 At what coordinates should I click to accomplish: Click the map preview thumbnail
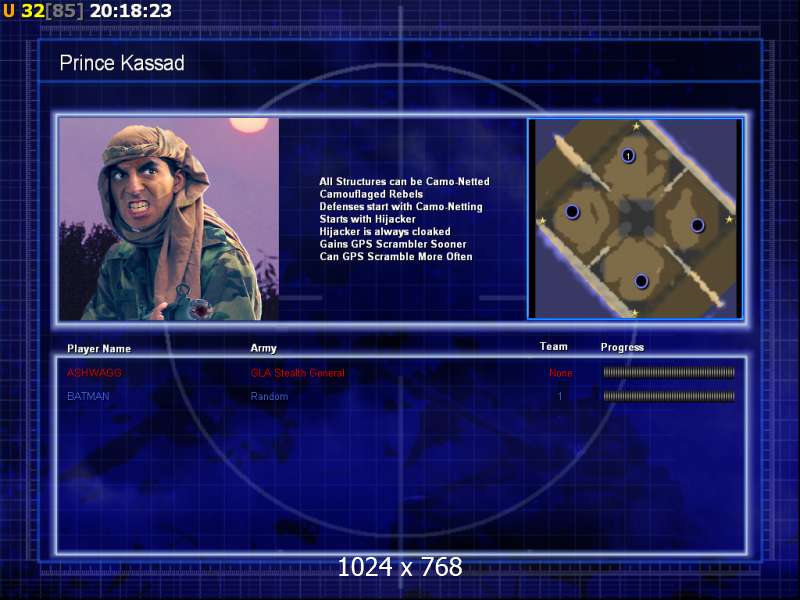pos(635,219)
